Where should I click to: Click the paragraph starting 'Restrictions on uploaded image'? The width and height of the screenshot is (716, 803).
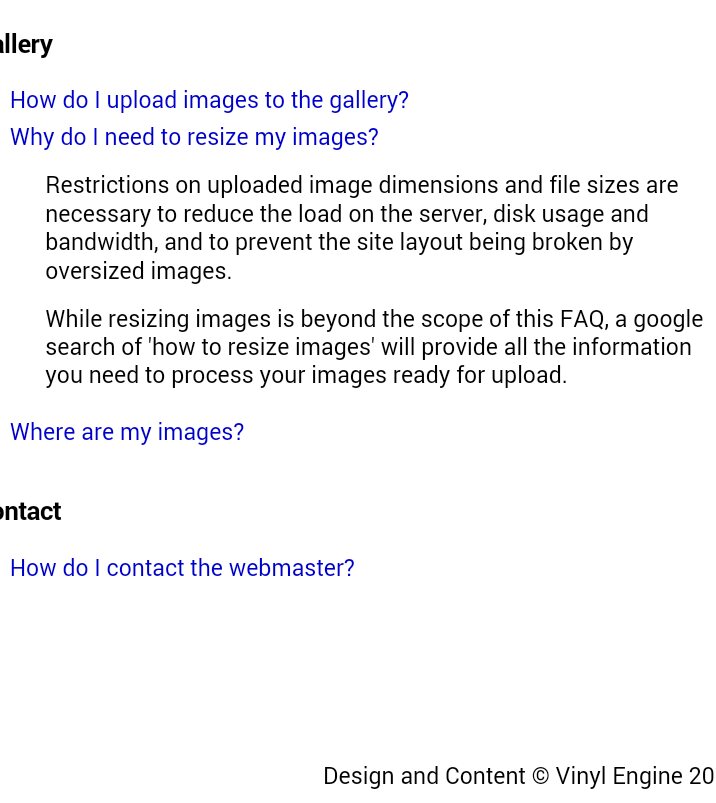(x=362, y=228)
